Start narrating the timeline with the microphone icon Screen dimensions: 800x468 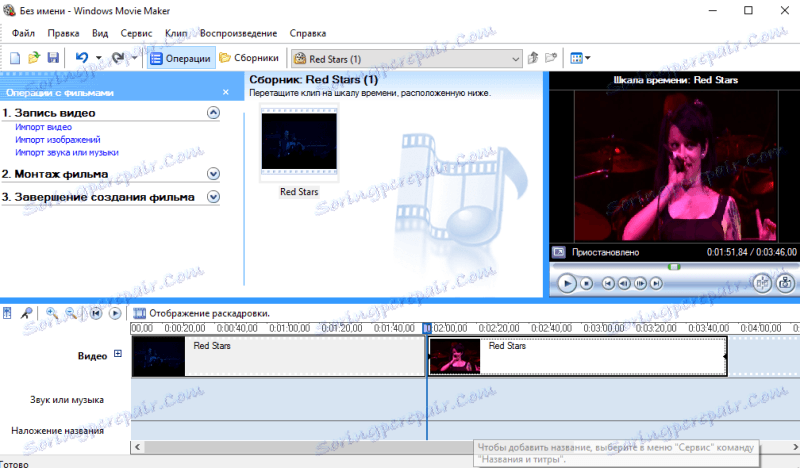(x=26, y=313)
